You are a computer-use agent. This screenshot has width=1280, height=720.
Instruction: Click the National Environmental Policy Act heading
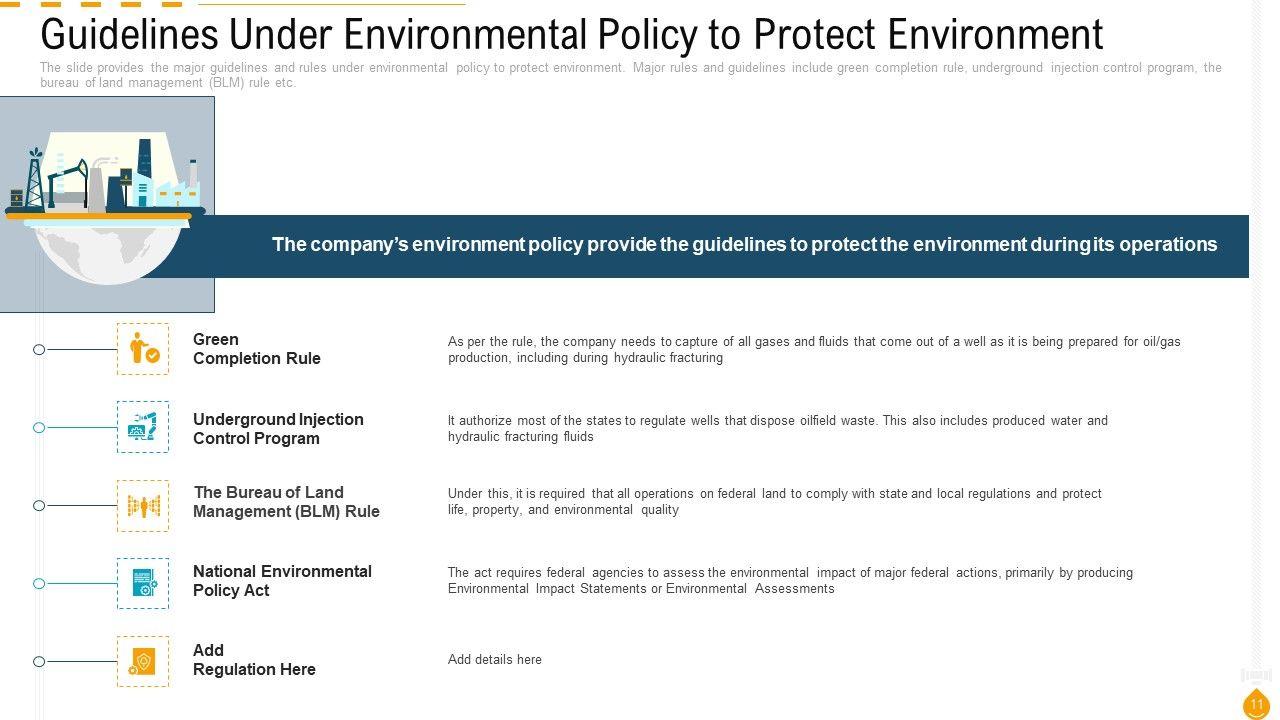(282, 581)
